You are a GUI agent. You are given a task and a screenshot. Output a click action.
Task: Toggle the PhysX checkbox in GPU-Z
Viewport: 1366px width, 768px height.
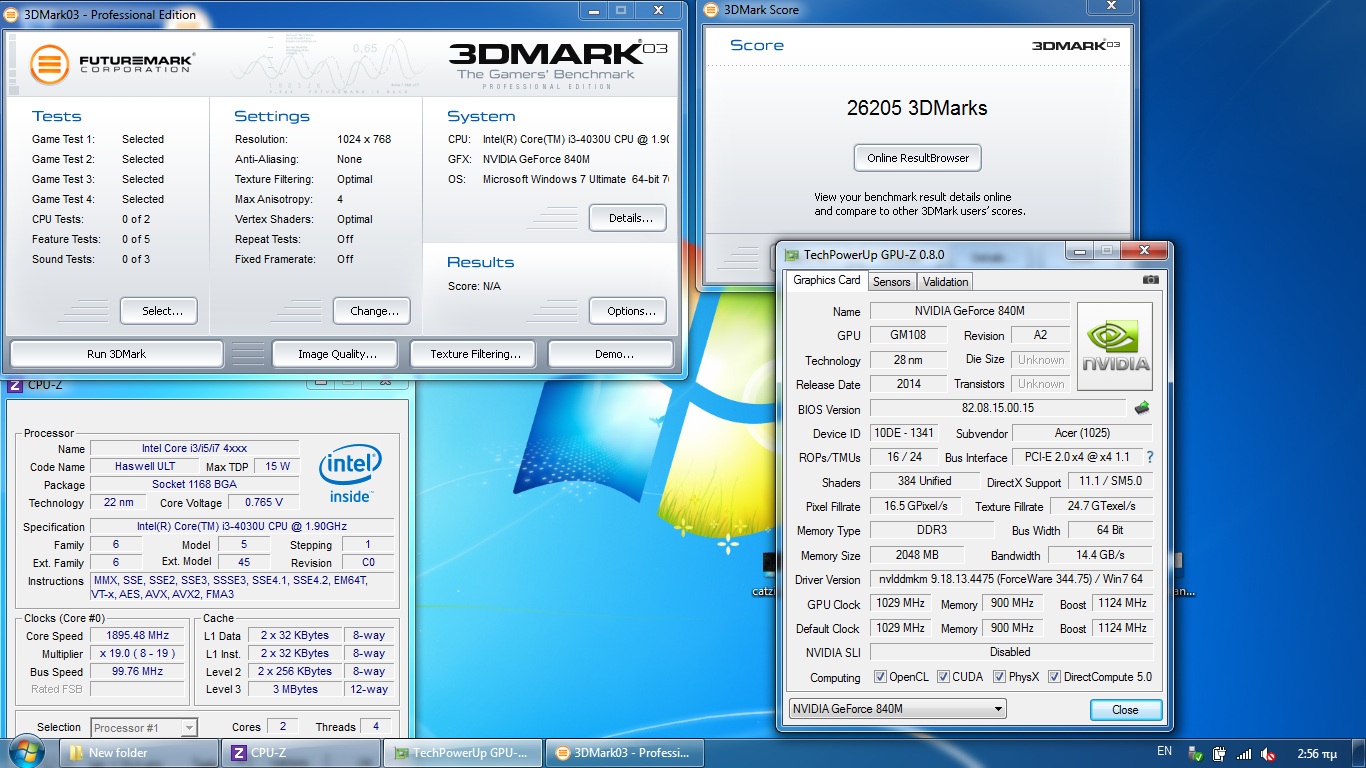999,677
